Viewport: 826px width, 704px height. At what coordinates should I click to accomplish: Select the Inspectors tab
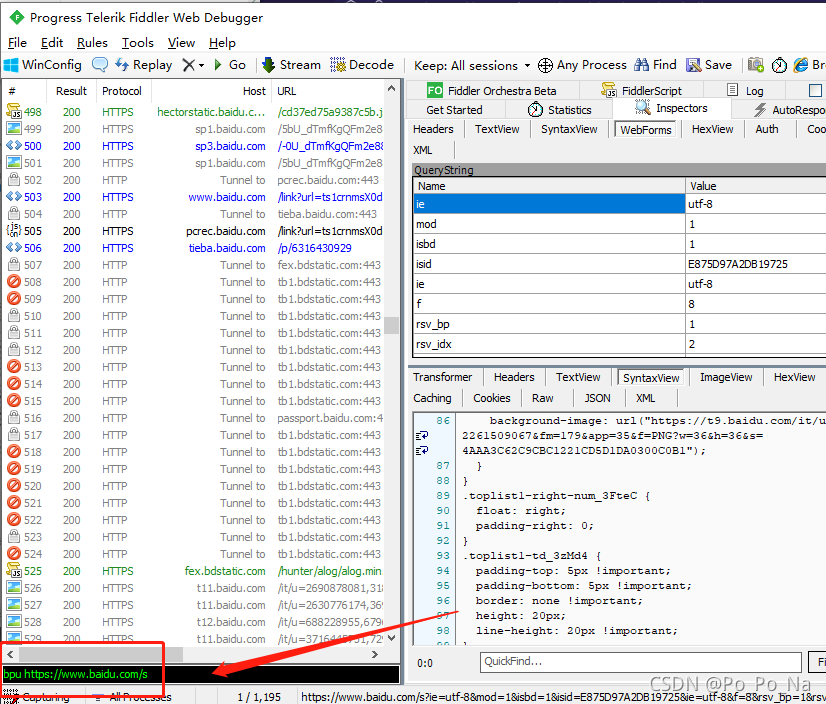(672, 108)
